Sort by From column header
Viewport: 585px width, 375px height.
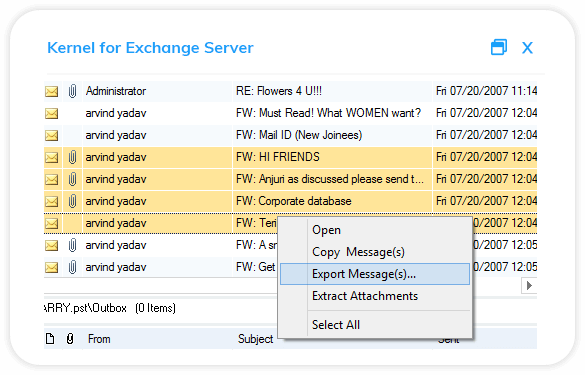[x=99, y=339]
